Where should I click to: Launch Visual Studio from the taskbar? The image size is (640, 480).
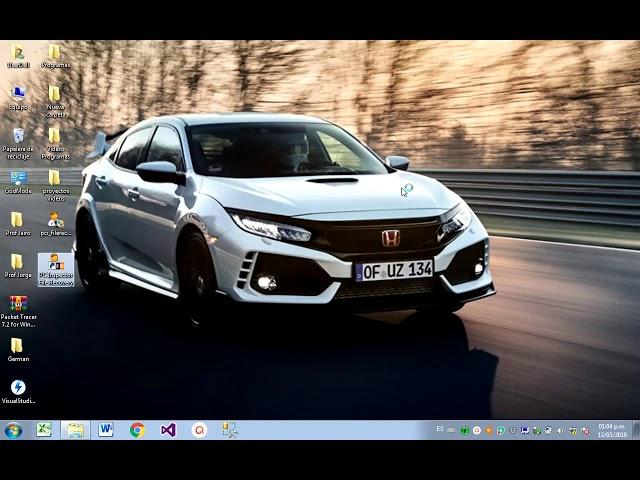(168, 430)
